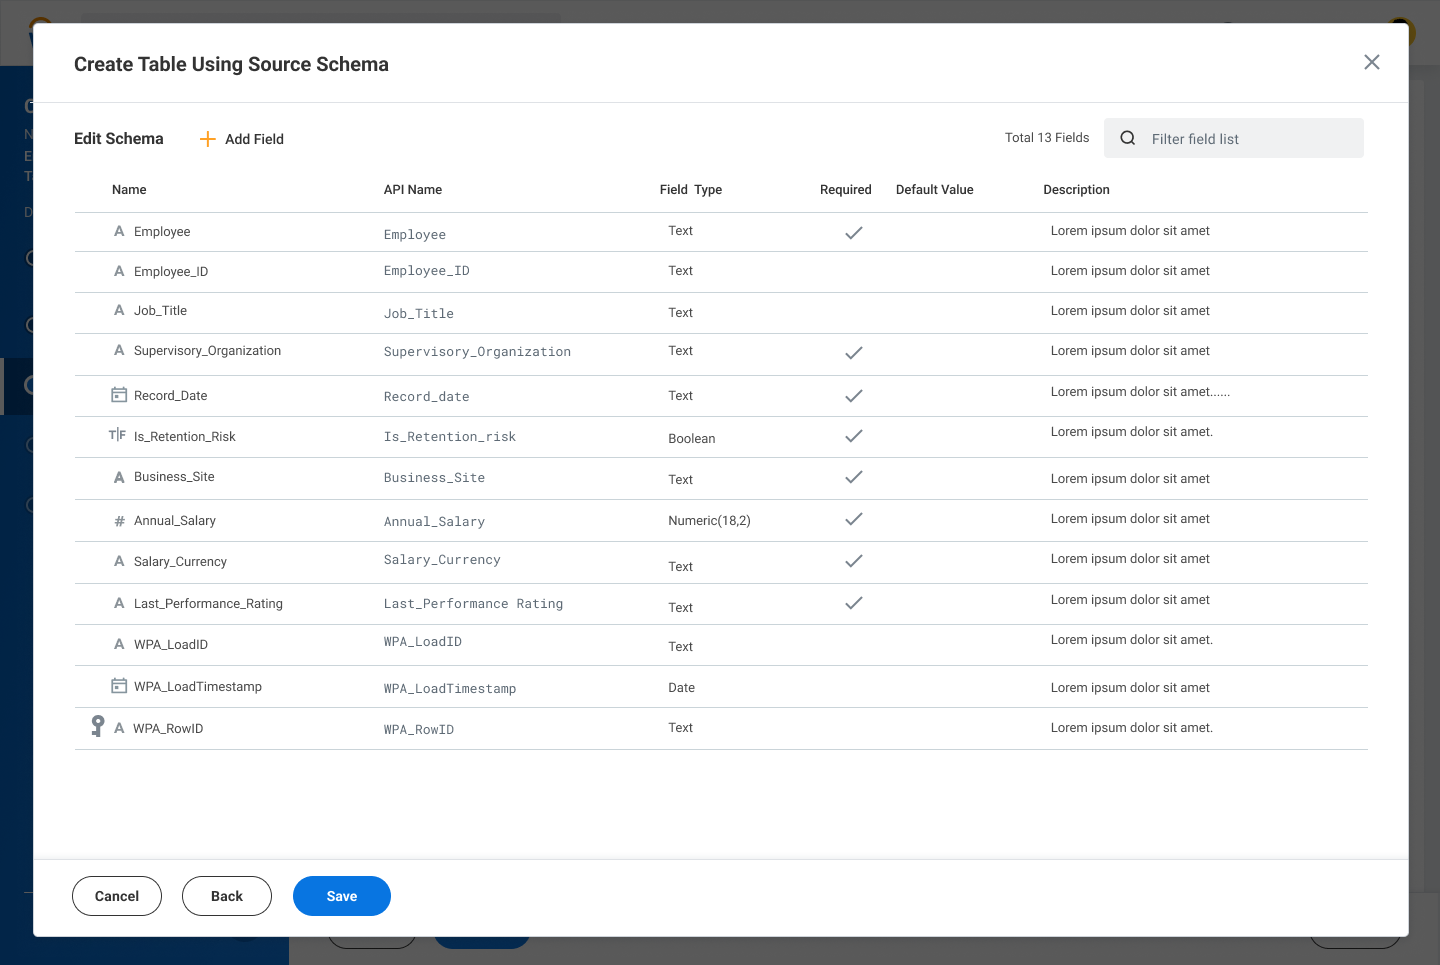Screen dimensions: 1440x965
Task: Toggle Required check for Salary_Currency row
Action: 854,561
